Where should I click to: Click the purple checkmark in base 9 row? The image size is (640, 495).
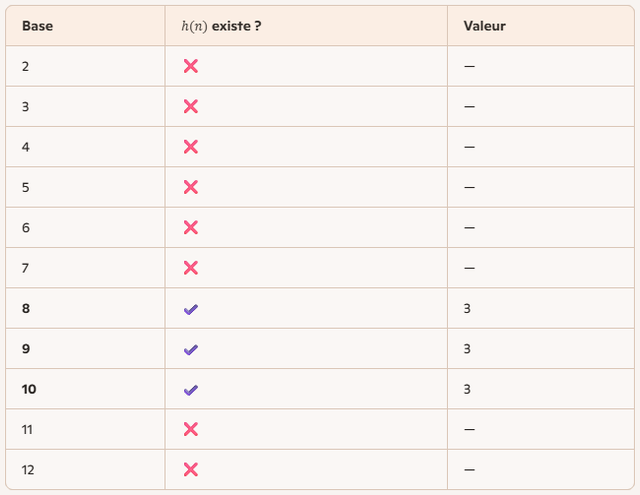click(x=191, y=350)
